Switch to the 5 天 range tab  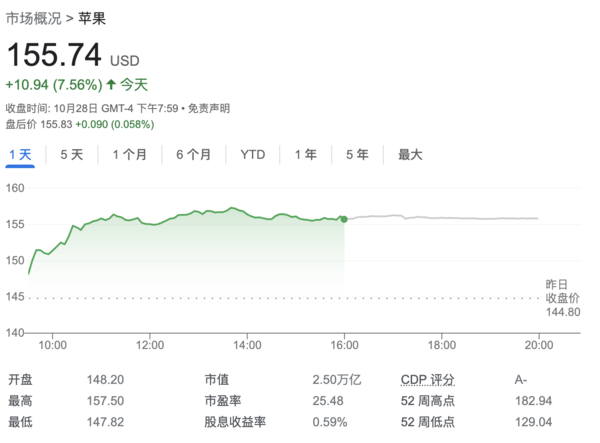tap(71, 155)
